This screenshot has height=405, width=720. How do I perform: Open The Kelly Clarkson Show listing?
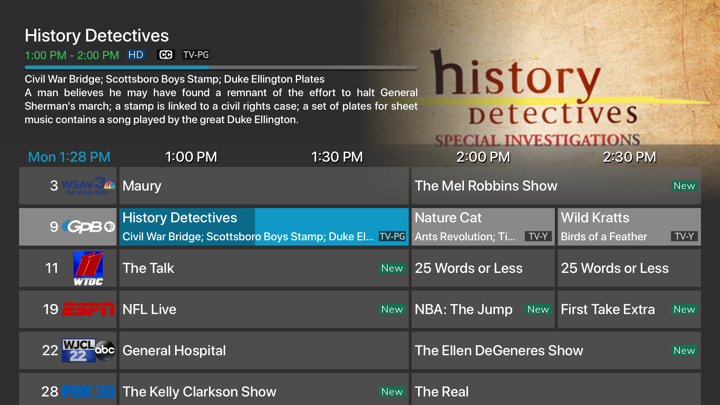(264, 389)
